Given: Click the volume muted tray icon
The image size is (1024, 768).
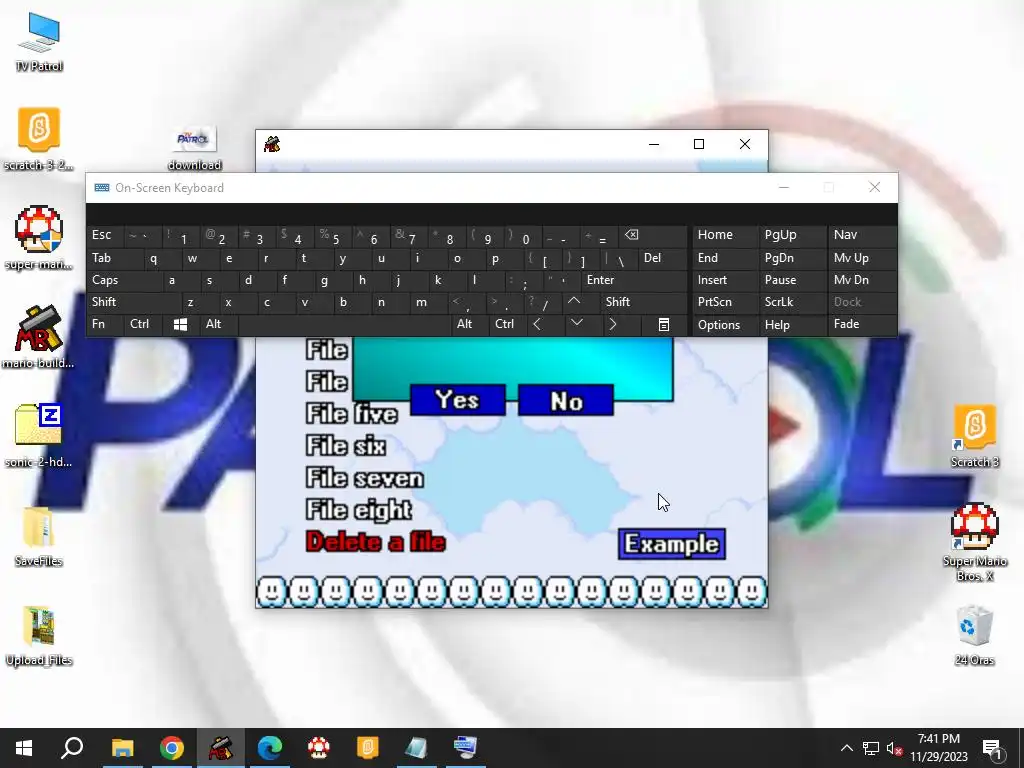Looking at the screenshot, I should (894, 748).
